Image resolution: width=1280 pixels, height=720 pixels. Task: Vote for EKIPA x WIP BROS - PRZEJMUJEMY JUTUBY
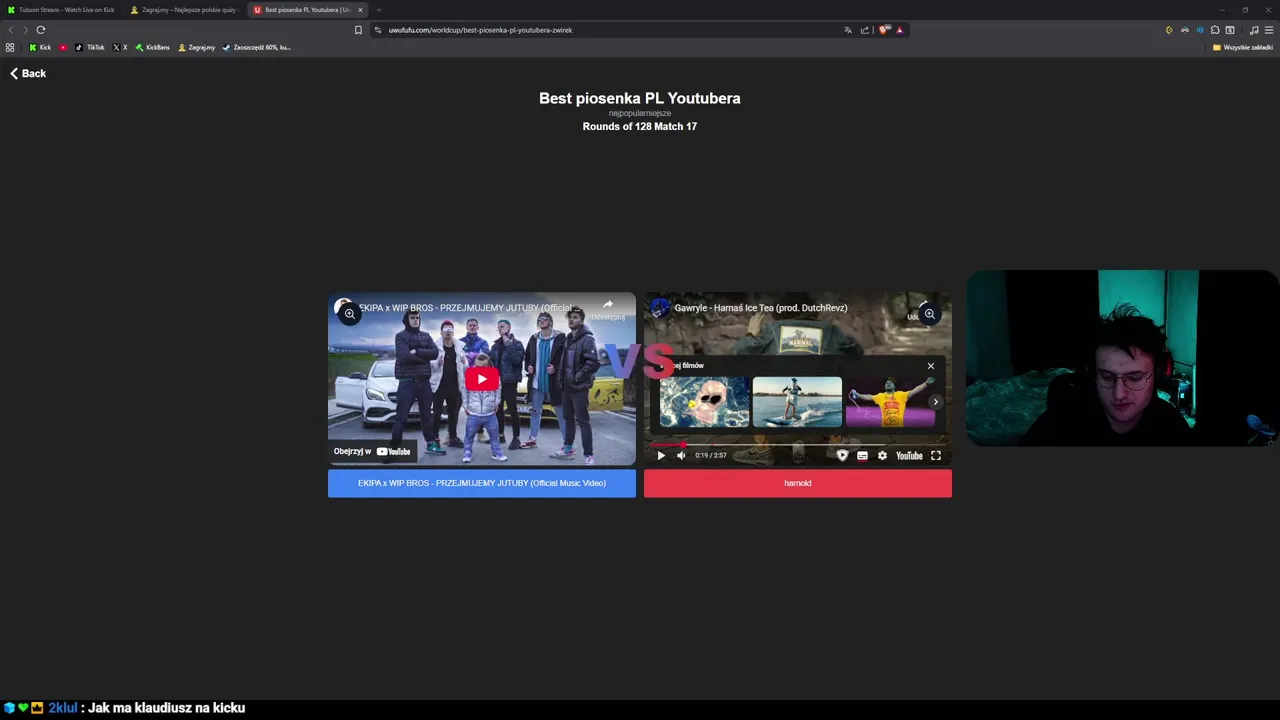click(482, 483)
